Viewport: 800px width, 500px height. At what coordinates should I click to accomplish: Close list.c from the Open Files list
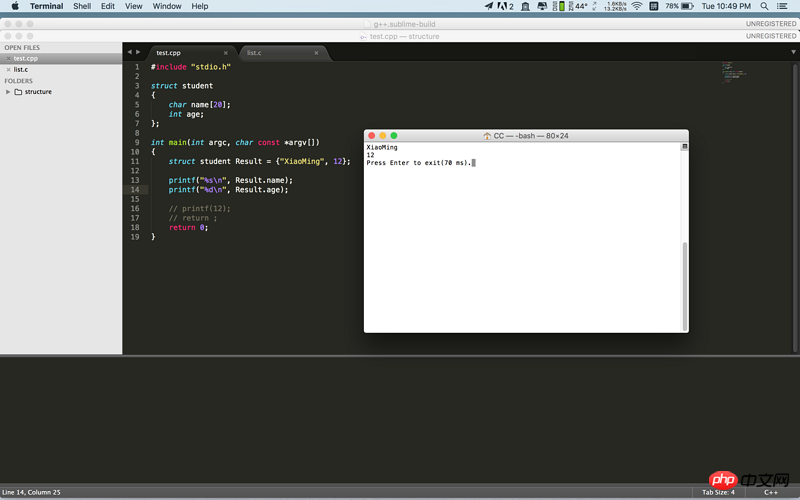[x=8, y=69]
